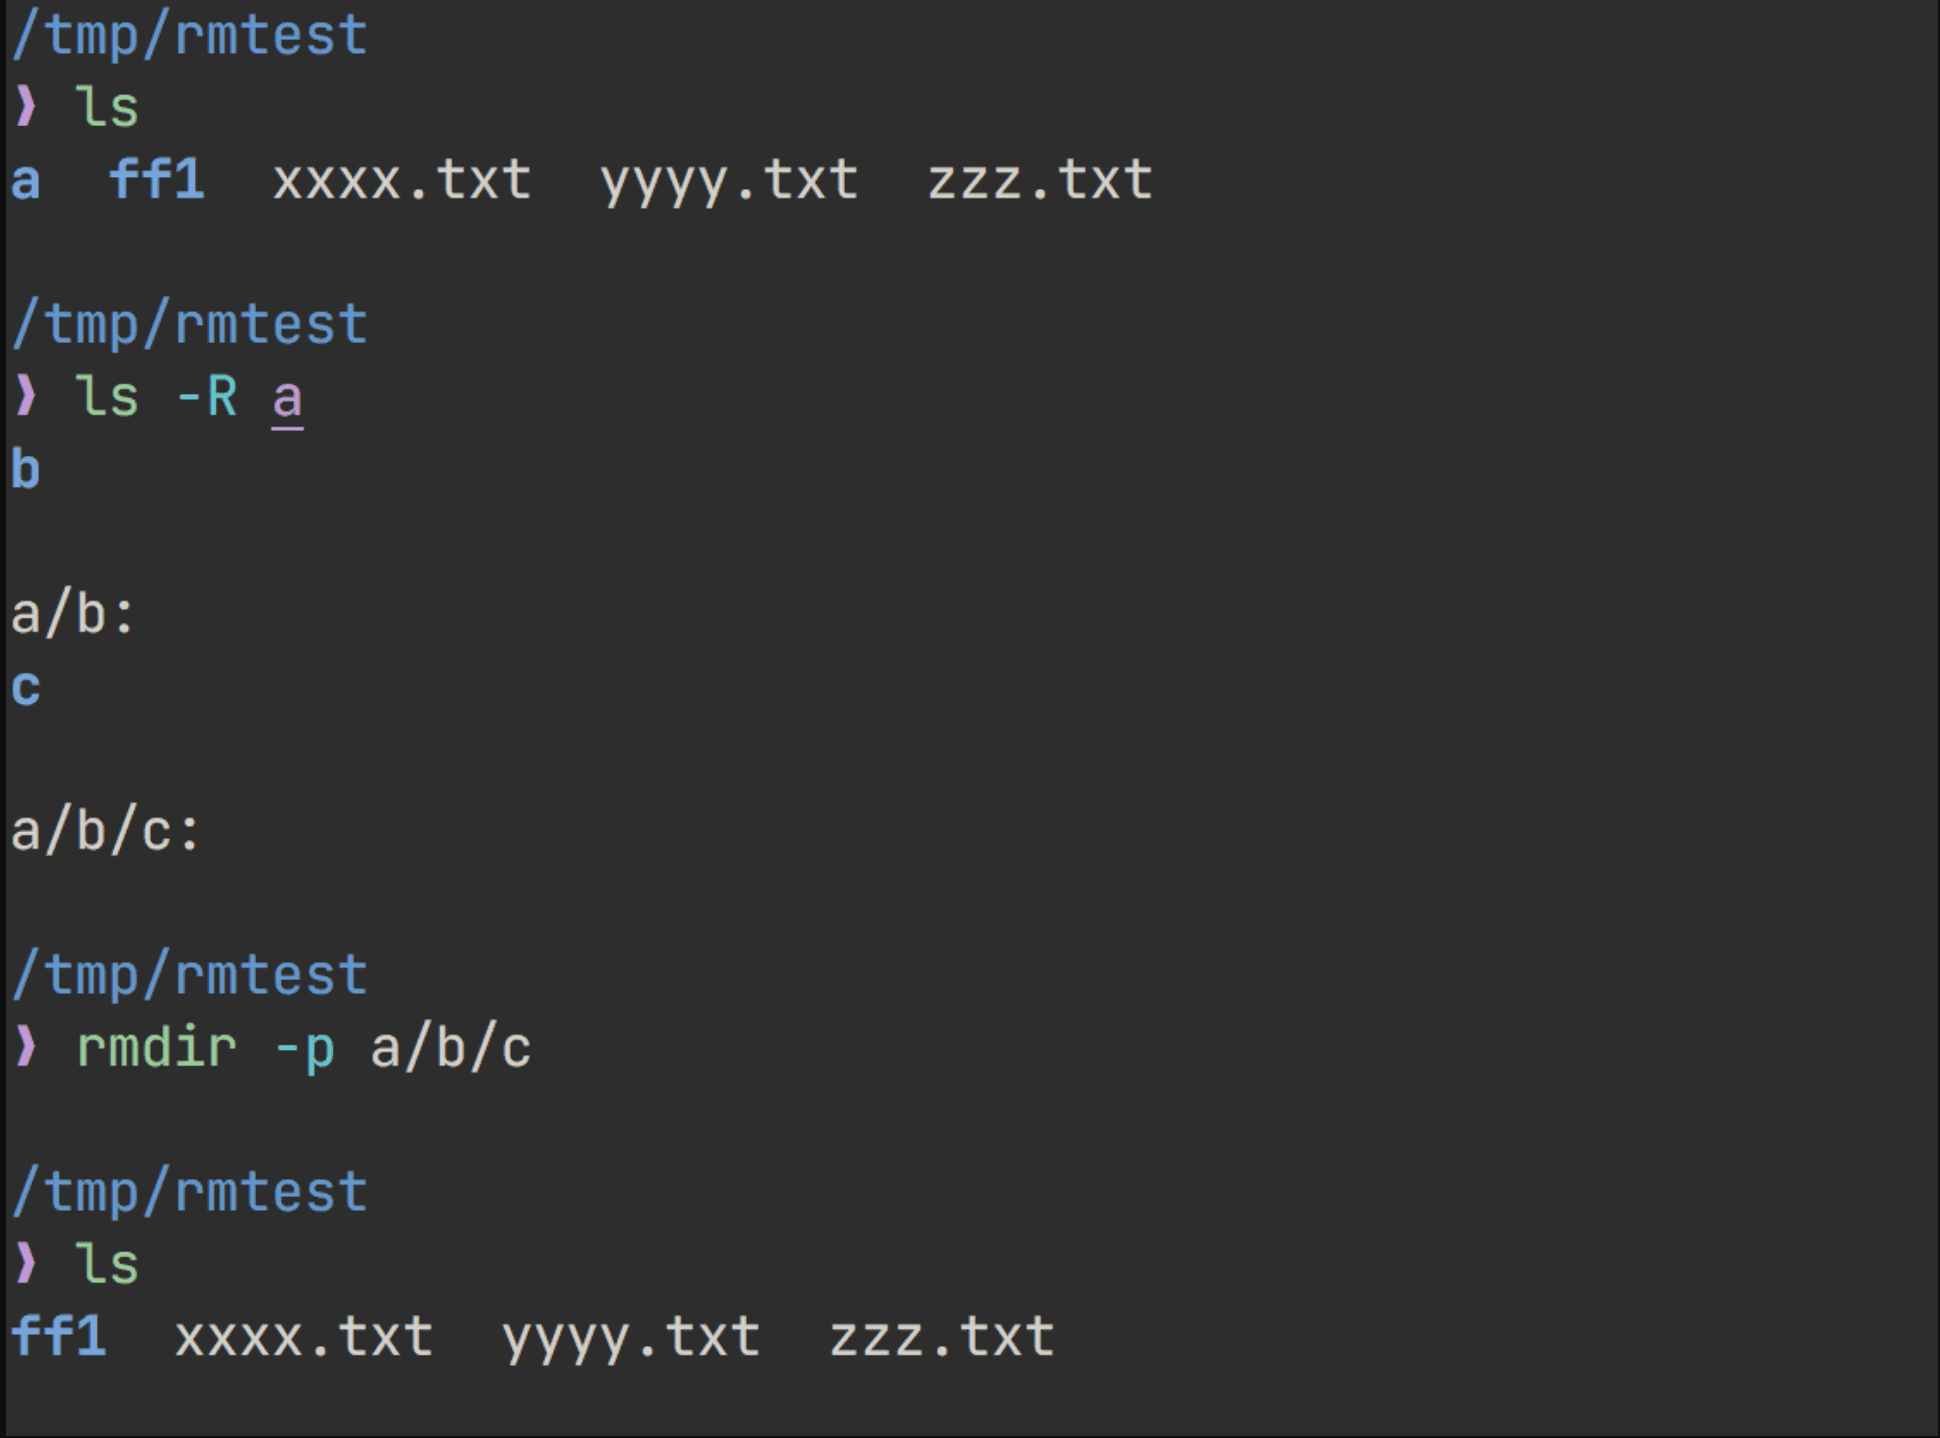Select the bold 'c' directory output
1940x1438 pixels.
coord(26,688)
